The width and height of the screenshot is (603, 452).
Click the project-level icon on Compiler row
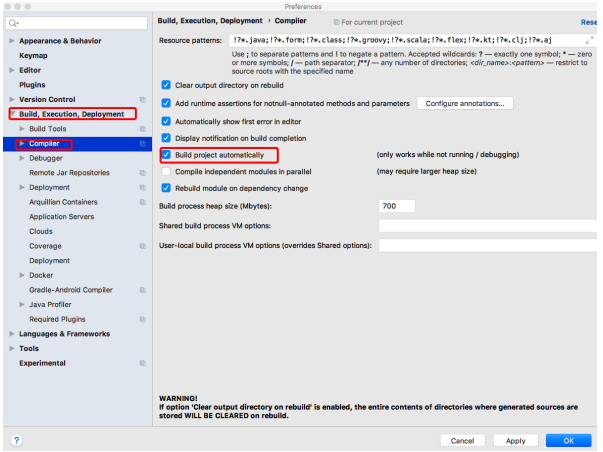coord(143,143)
